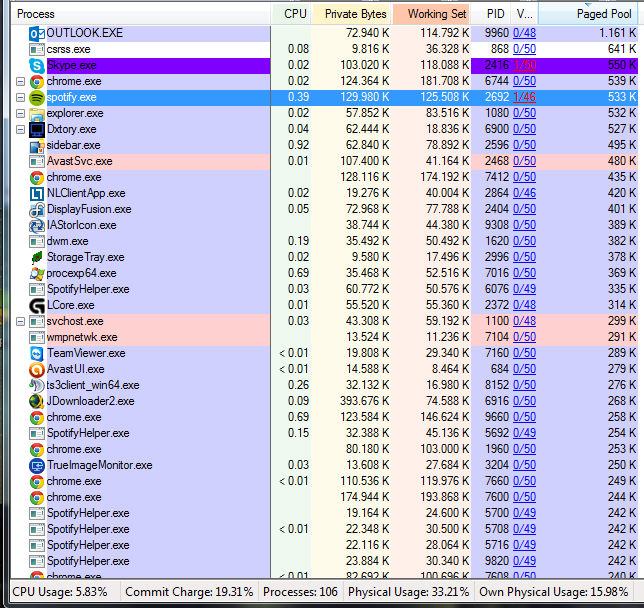Click the OUTLOOK.EXE process icon

point(37,33)
